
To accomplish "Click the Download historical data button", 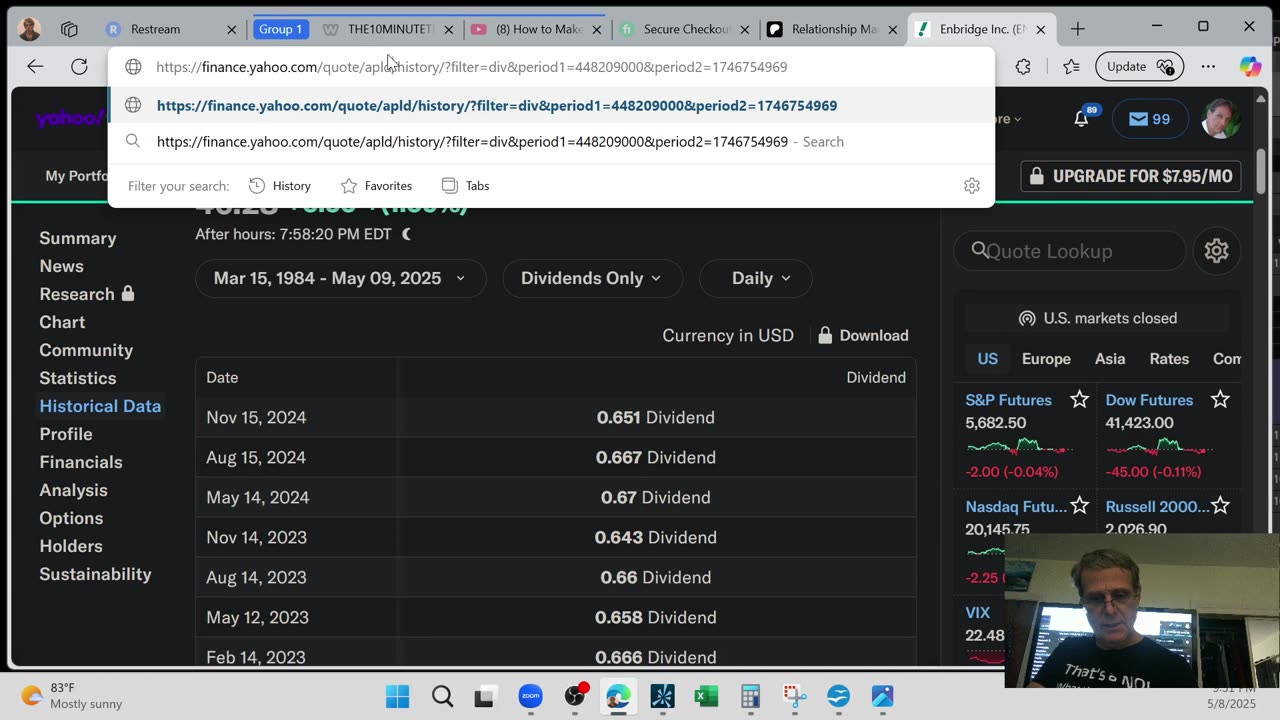I will pos(863,336).
